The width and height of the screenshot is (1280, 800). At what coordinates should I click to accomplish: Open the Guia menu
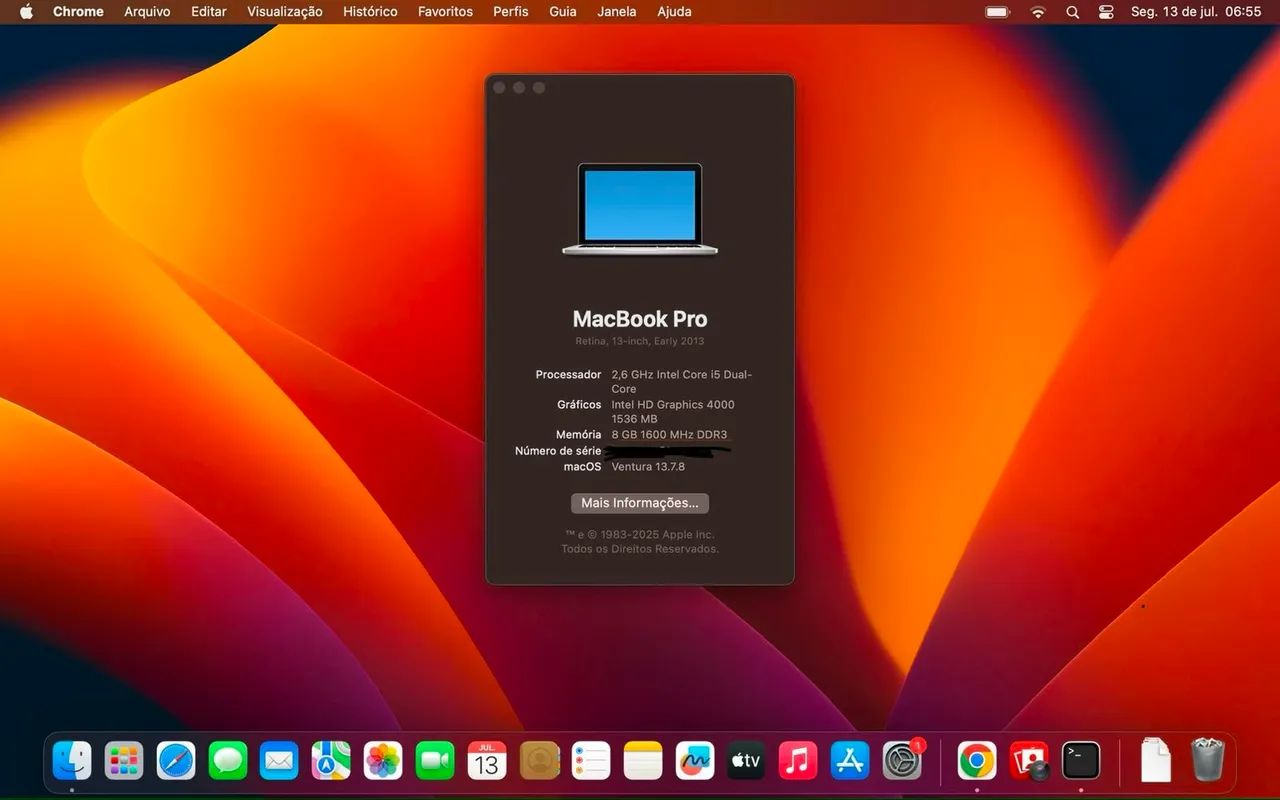pos(563,12)
